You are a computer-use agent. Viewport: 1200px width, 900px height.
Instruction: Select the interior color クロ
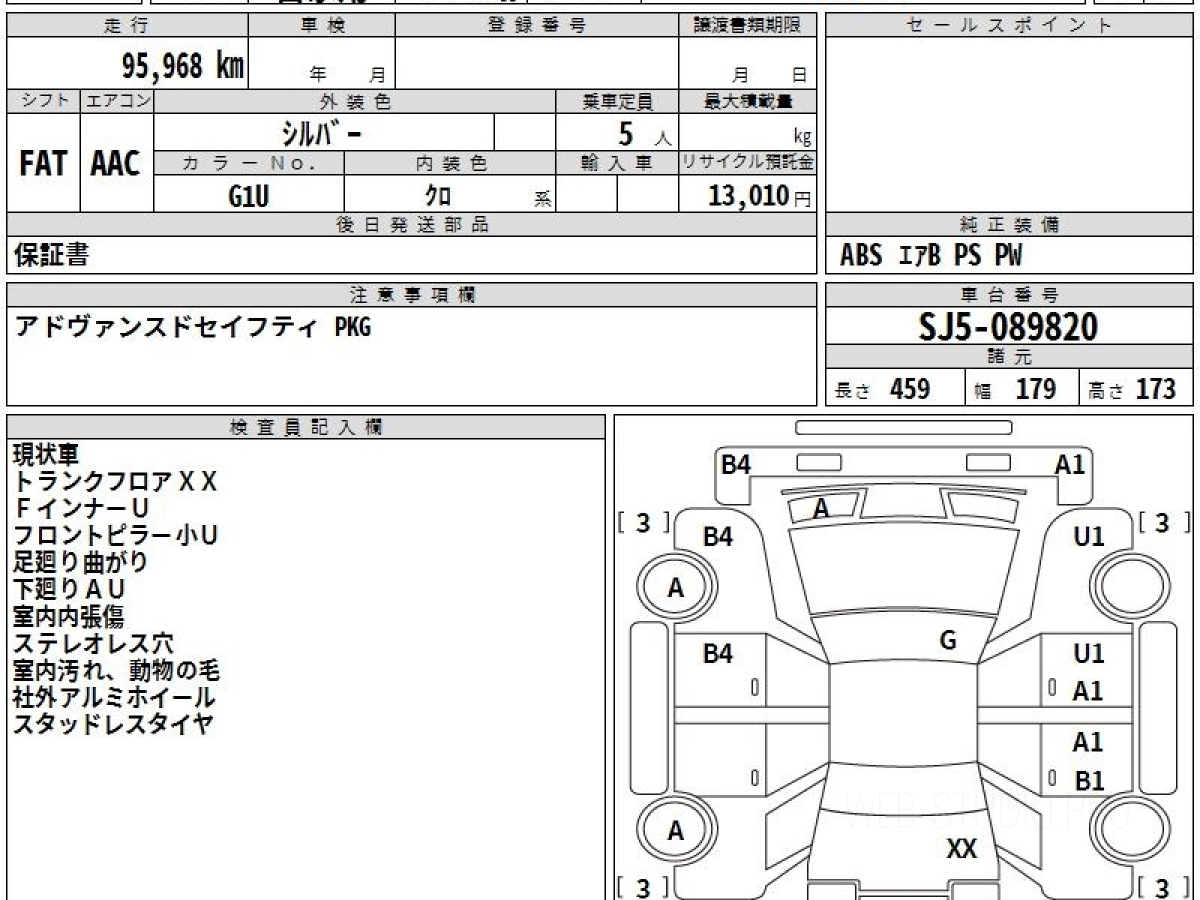(x=438, y=196)
